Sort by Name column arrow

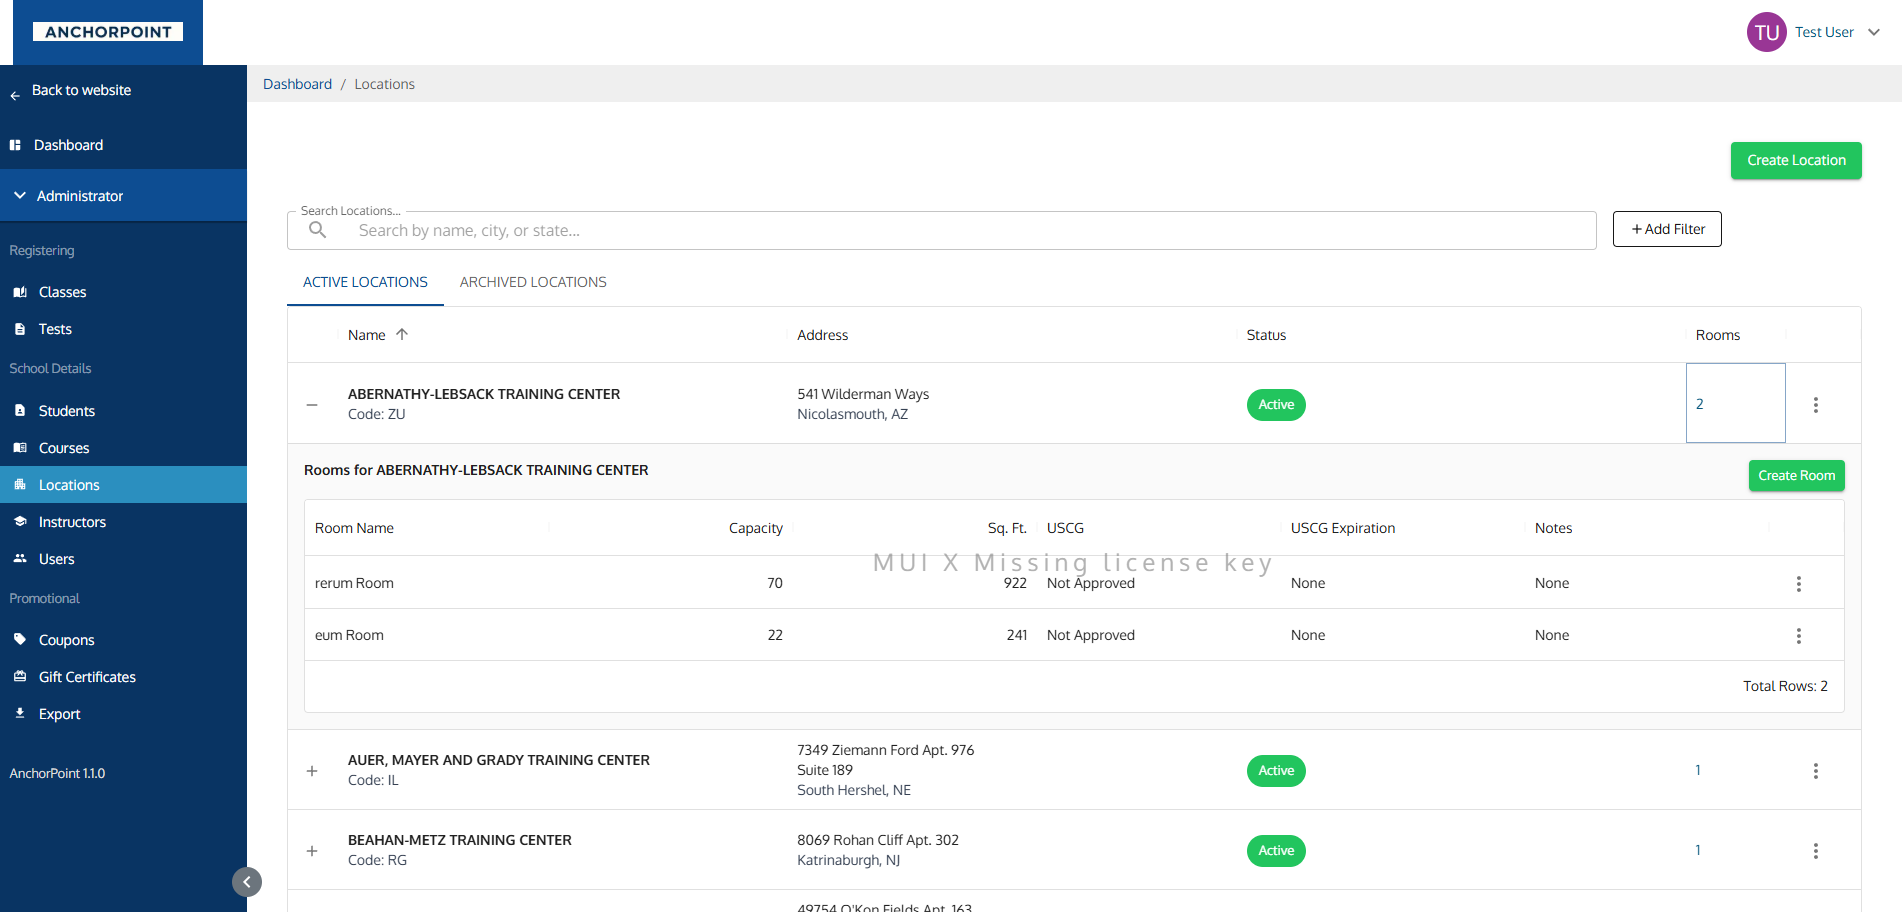point(402,335)
